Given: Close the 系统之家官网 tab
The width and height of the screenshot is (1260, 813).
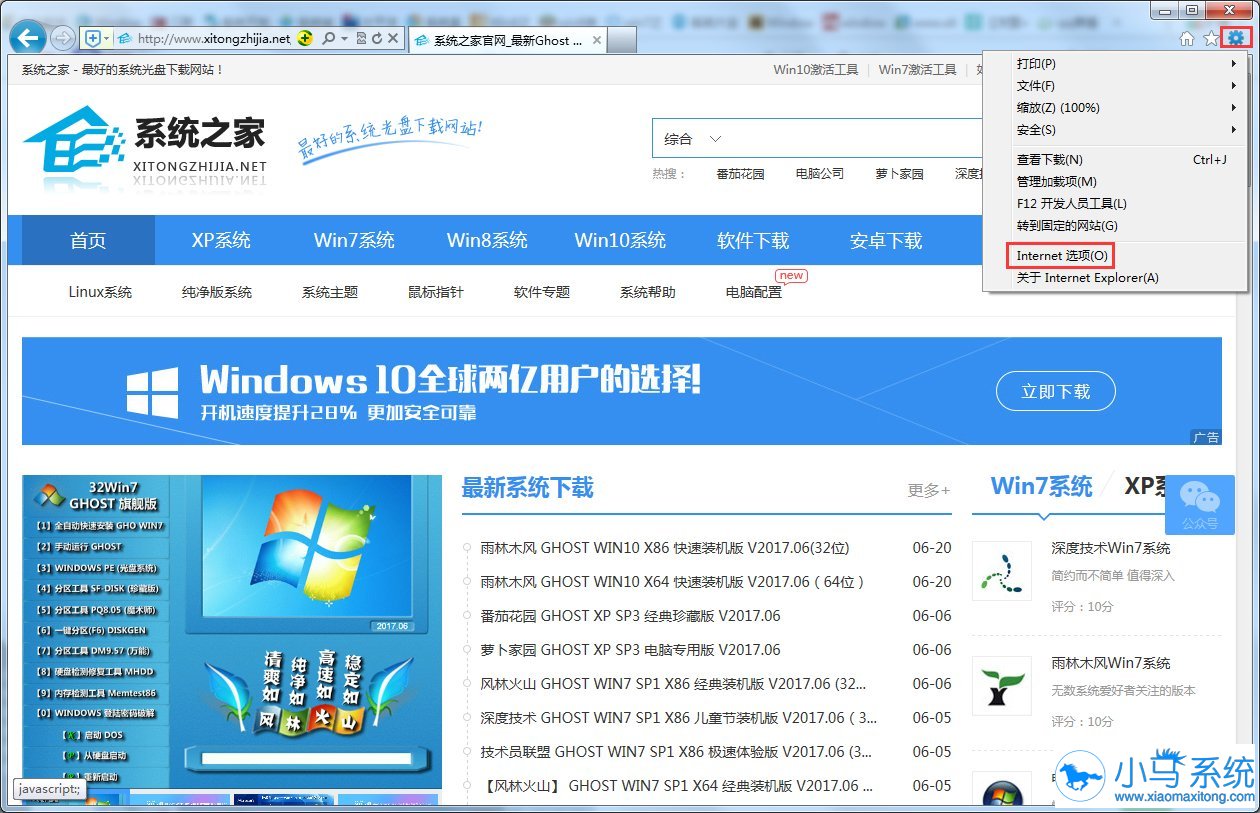Looking at the screenshot, I should click(597, 40).
